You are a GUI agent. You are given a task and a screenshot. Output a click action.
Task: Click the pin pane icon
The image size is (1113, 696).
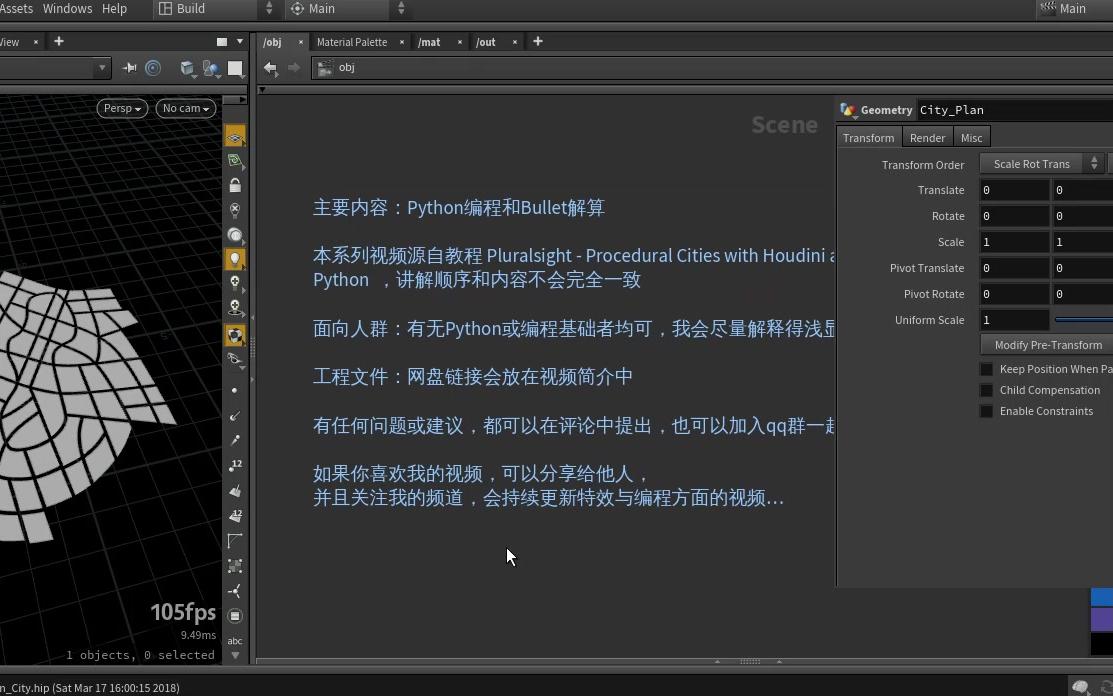tap(129, 67)
